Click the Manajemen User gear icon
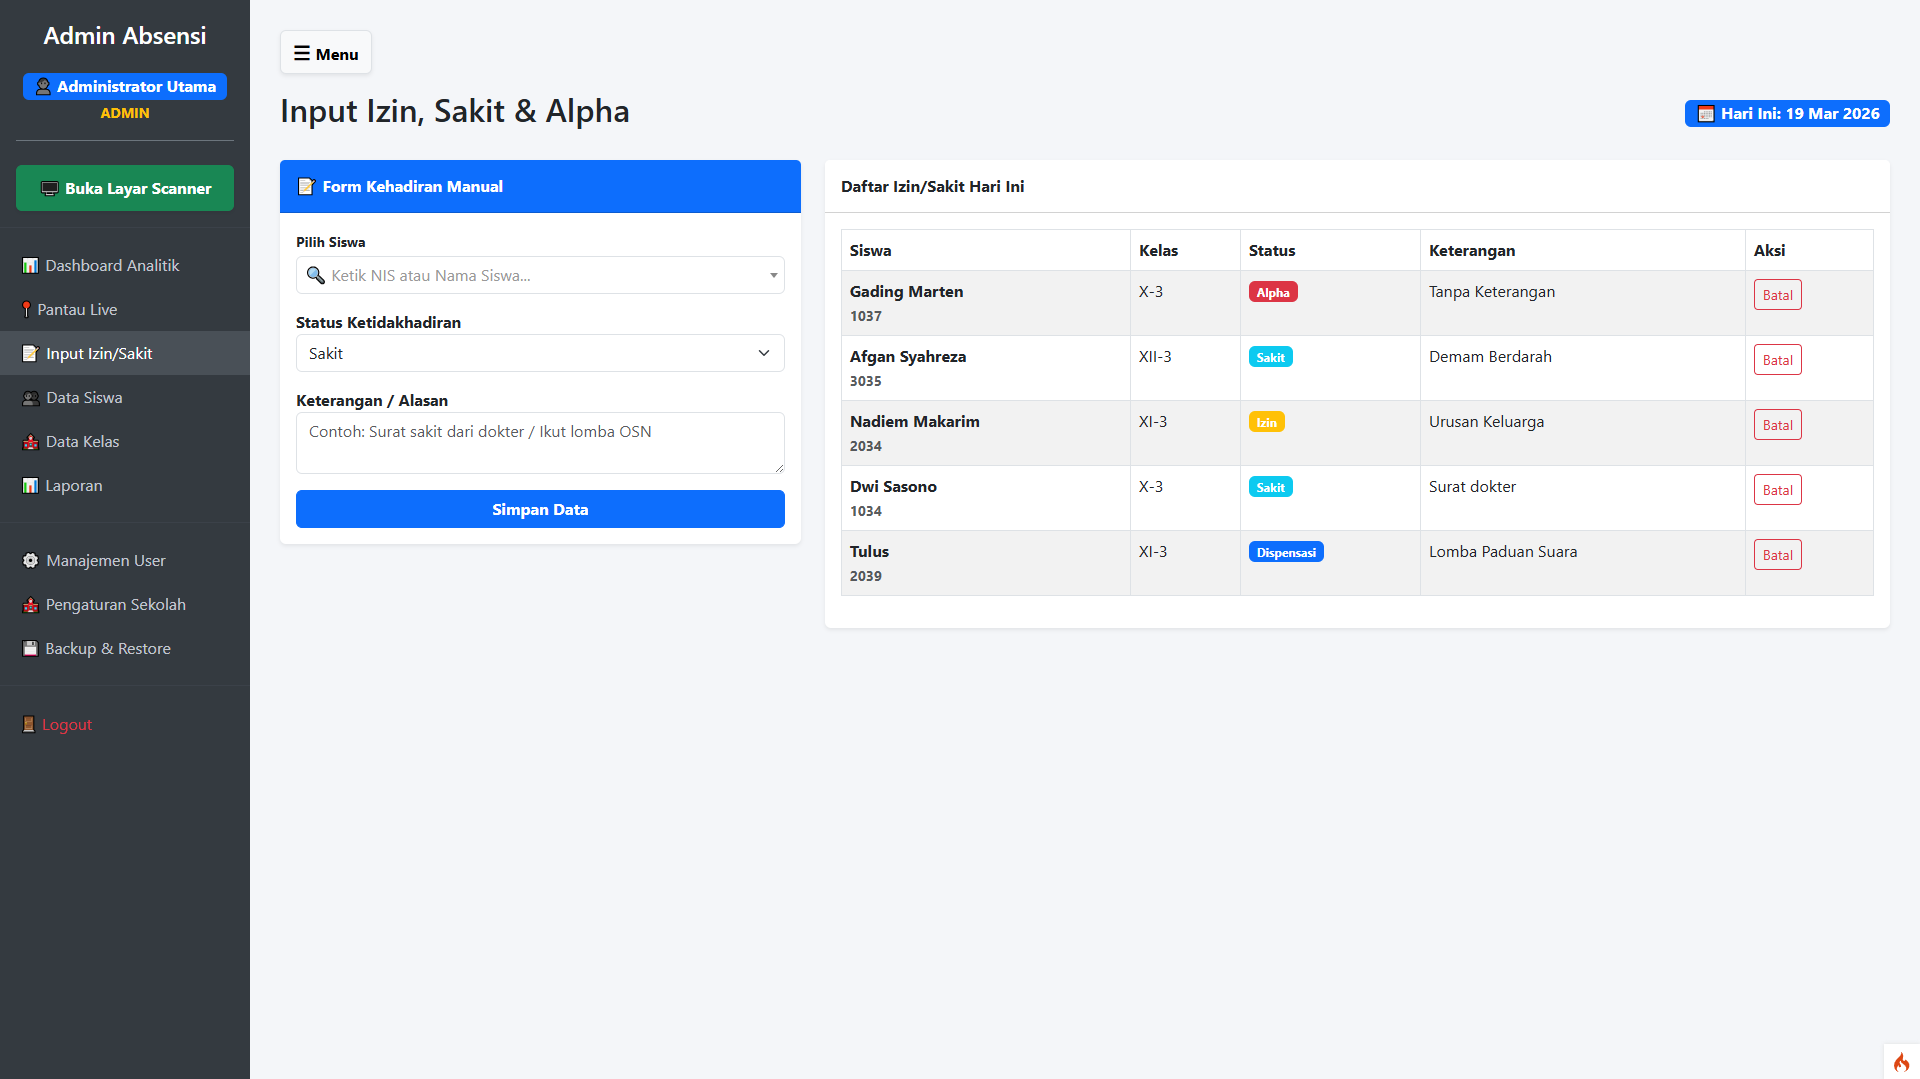The image size is (1920, 1079). point(31,561)
